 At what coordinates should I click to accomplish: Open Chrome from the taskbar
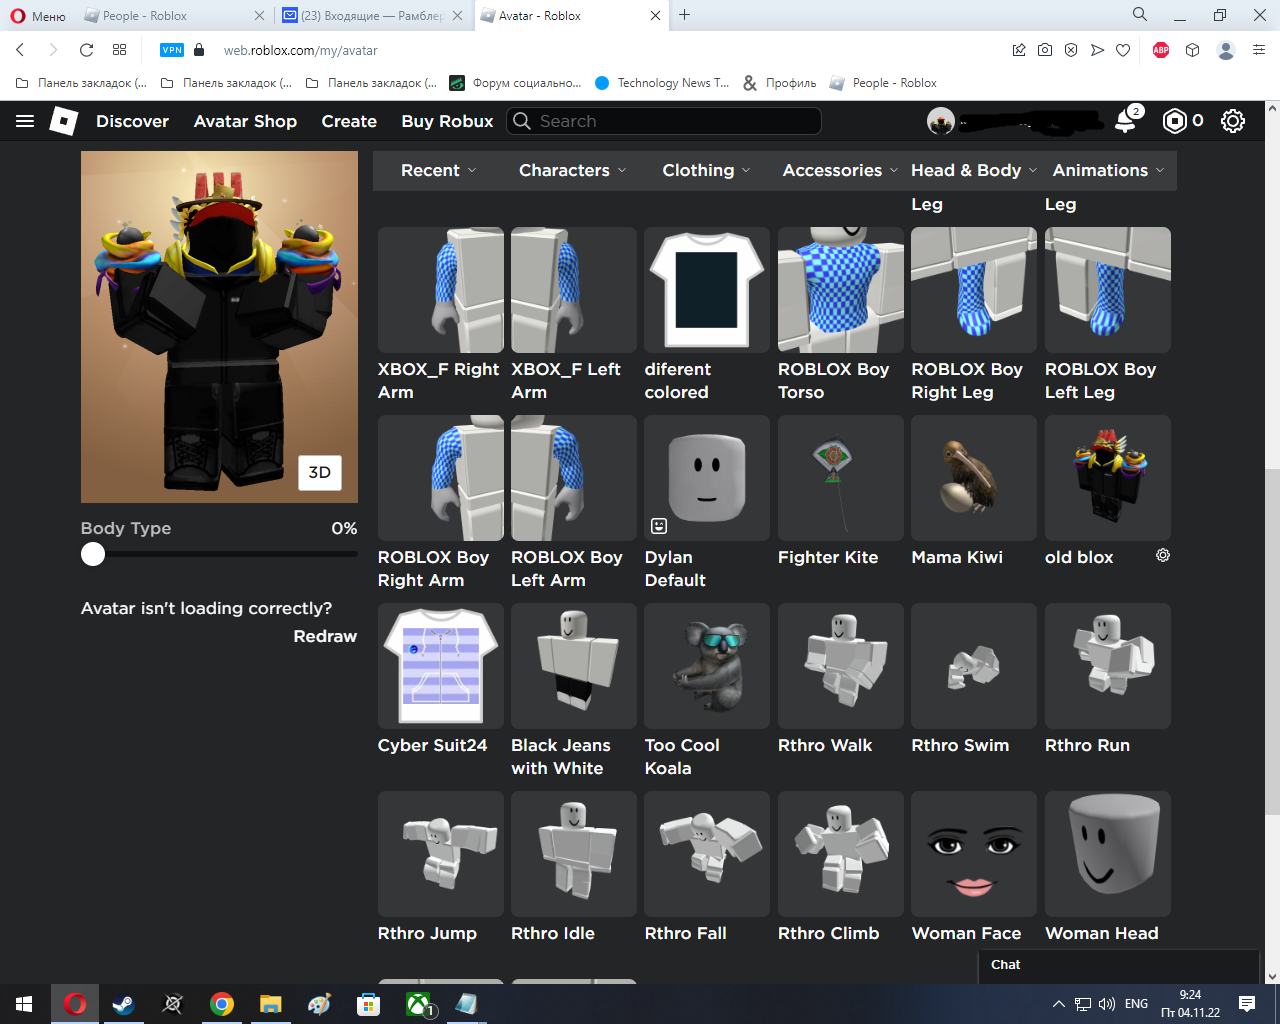coord(221,1004)
